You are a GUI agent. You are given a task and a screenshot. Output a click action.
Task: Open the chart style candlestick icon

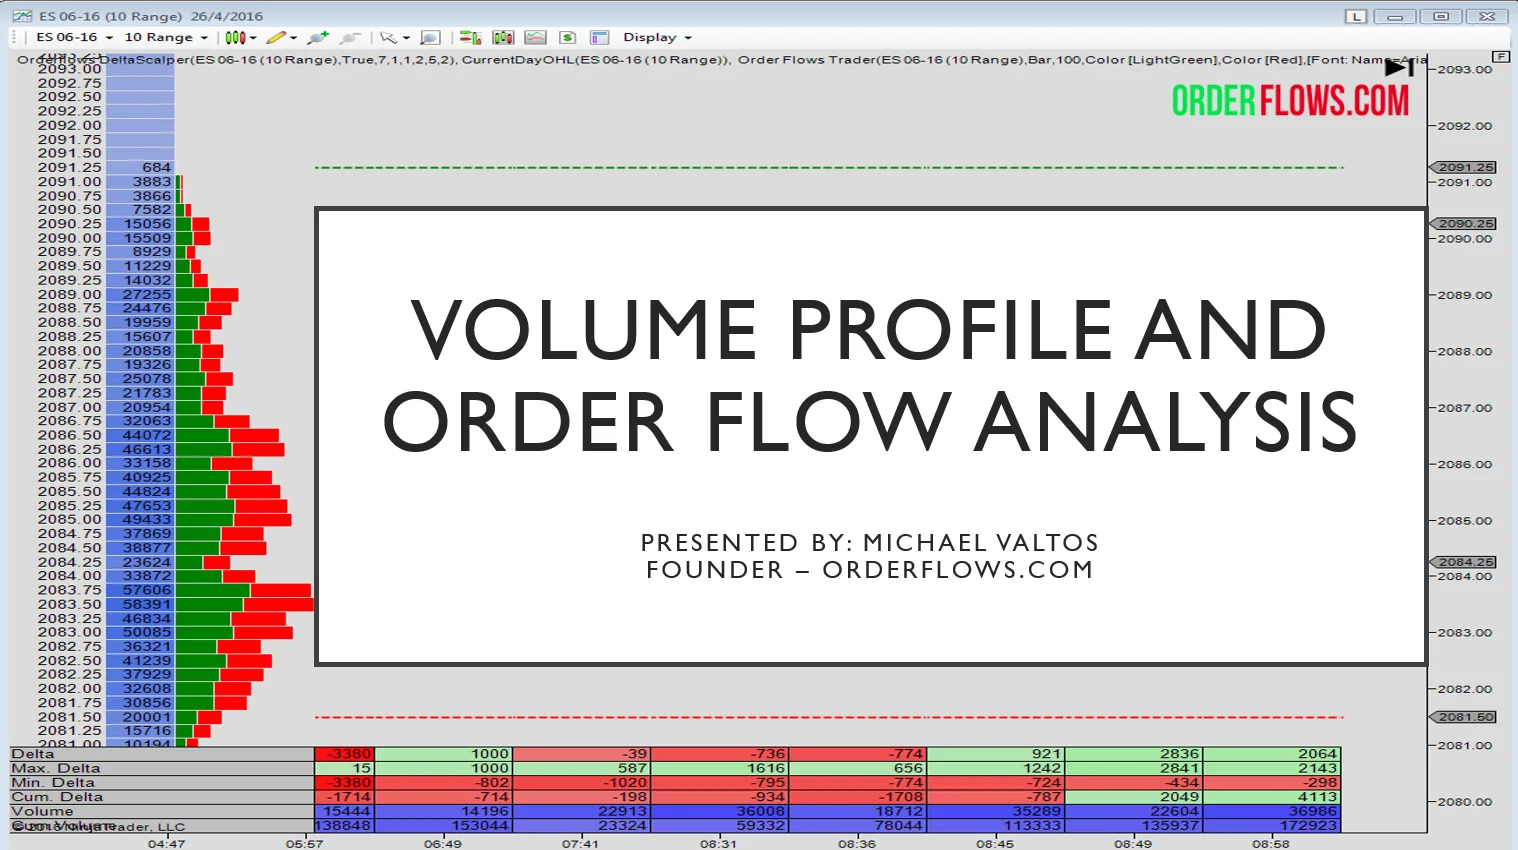pos(234,38)
